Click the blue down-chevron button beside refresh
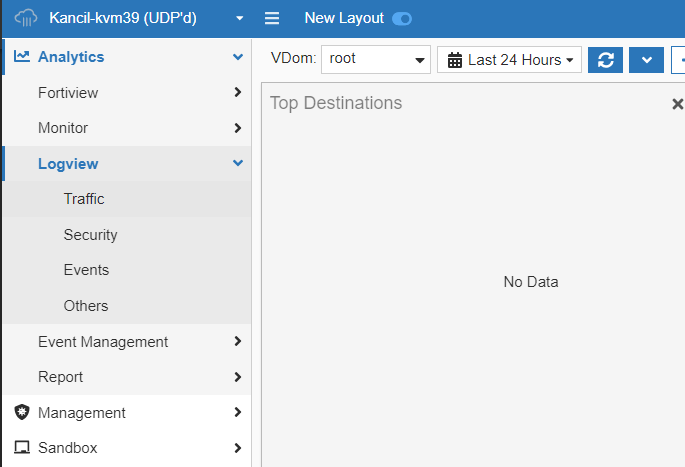Image resolution: width=685 pixels, height=467 pixels. [646, 60]
